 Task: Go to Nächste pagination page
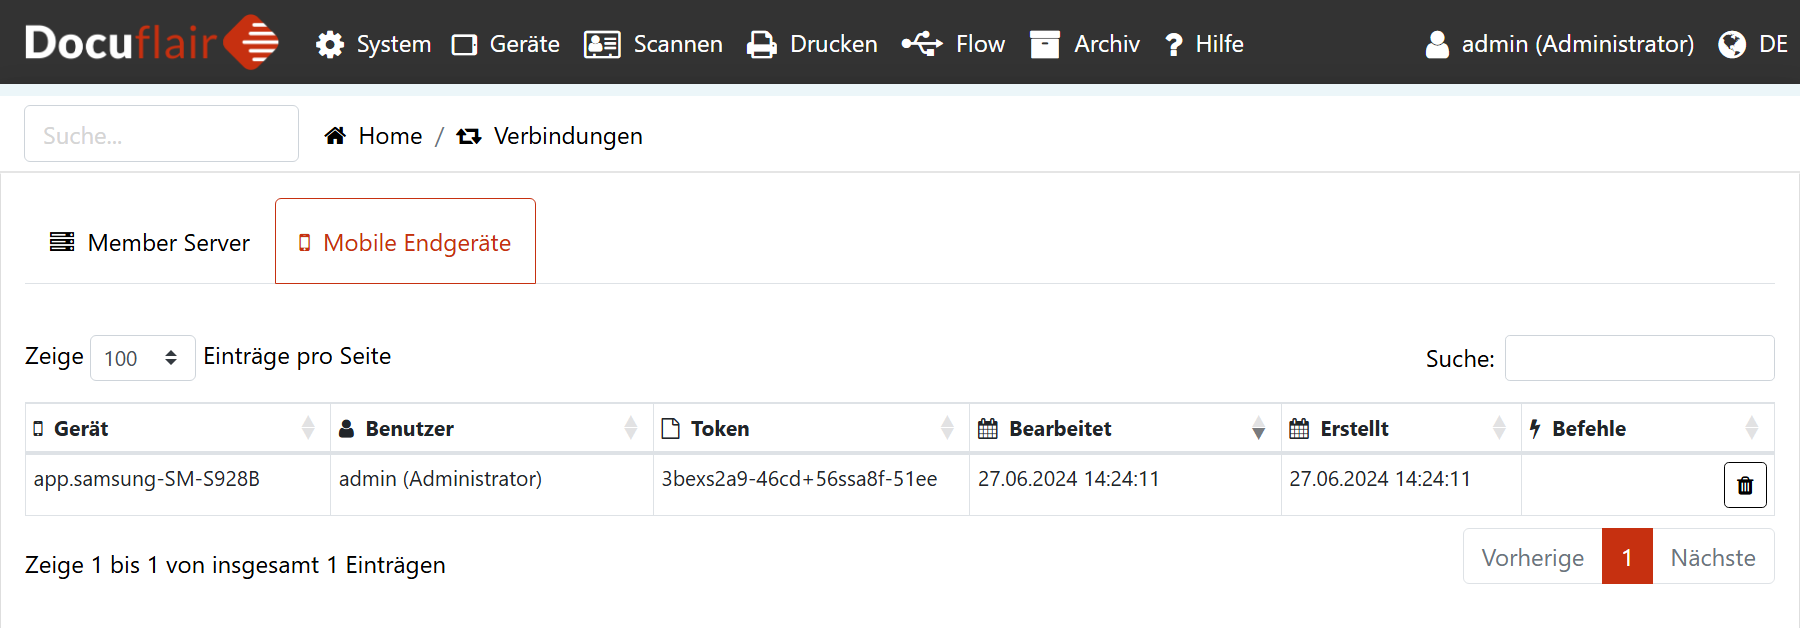(1713, 557)
